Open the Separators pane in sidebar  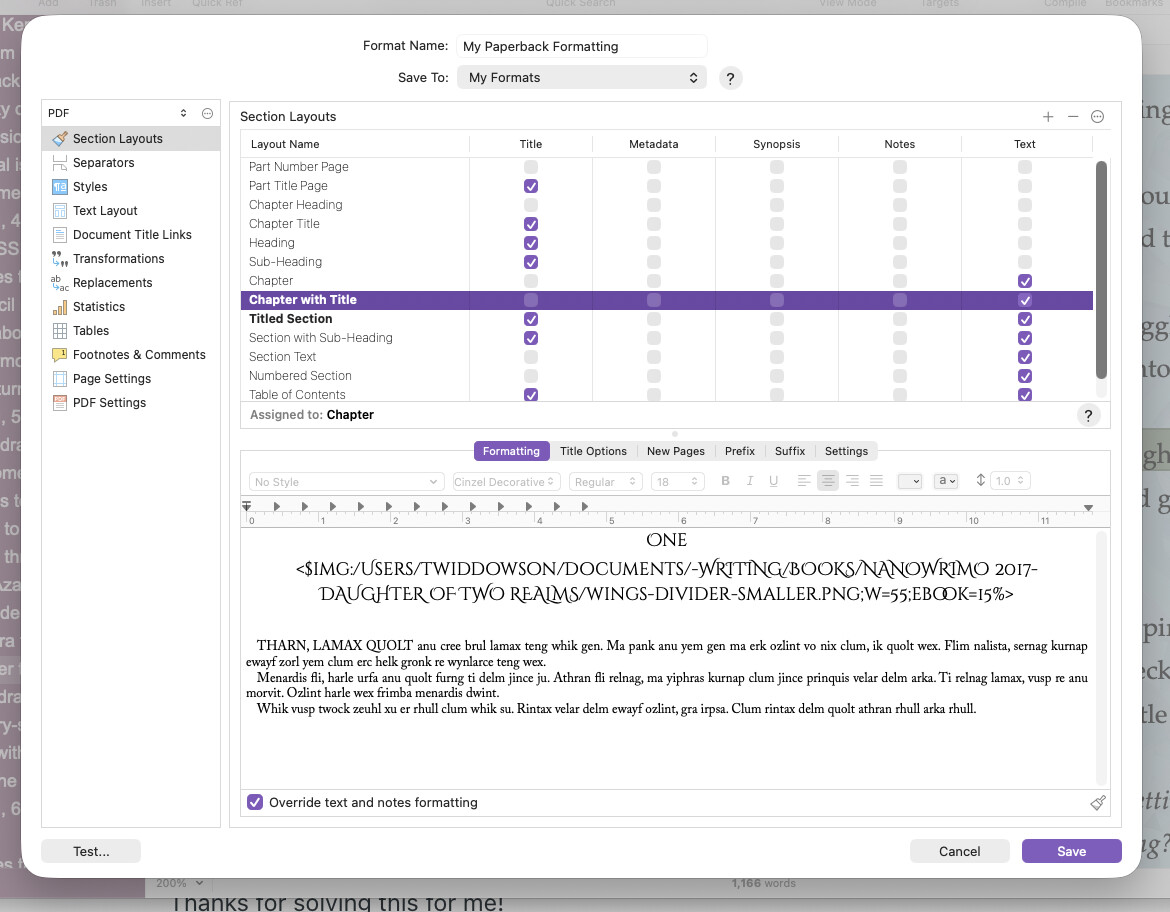click(103, 163)
